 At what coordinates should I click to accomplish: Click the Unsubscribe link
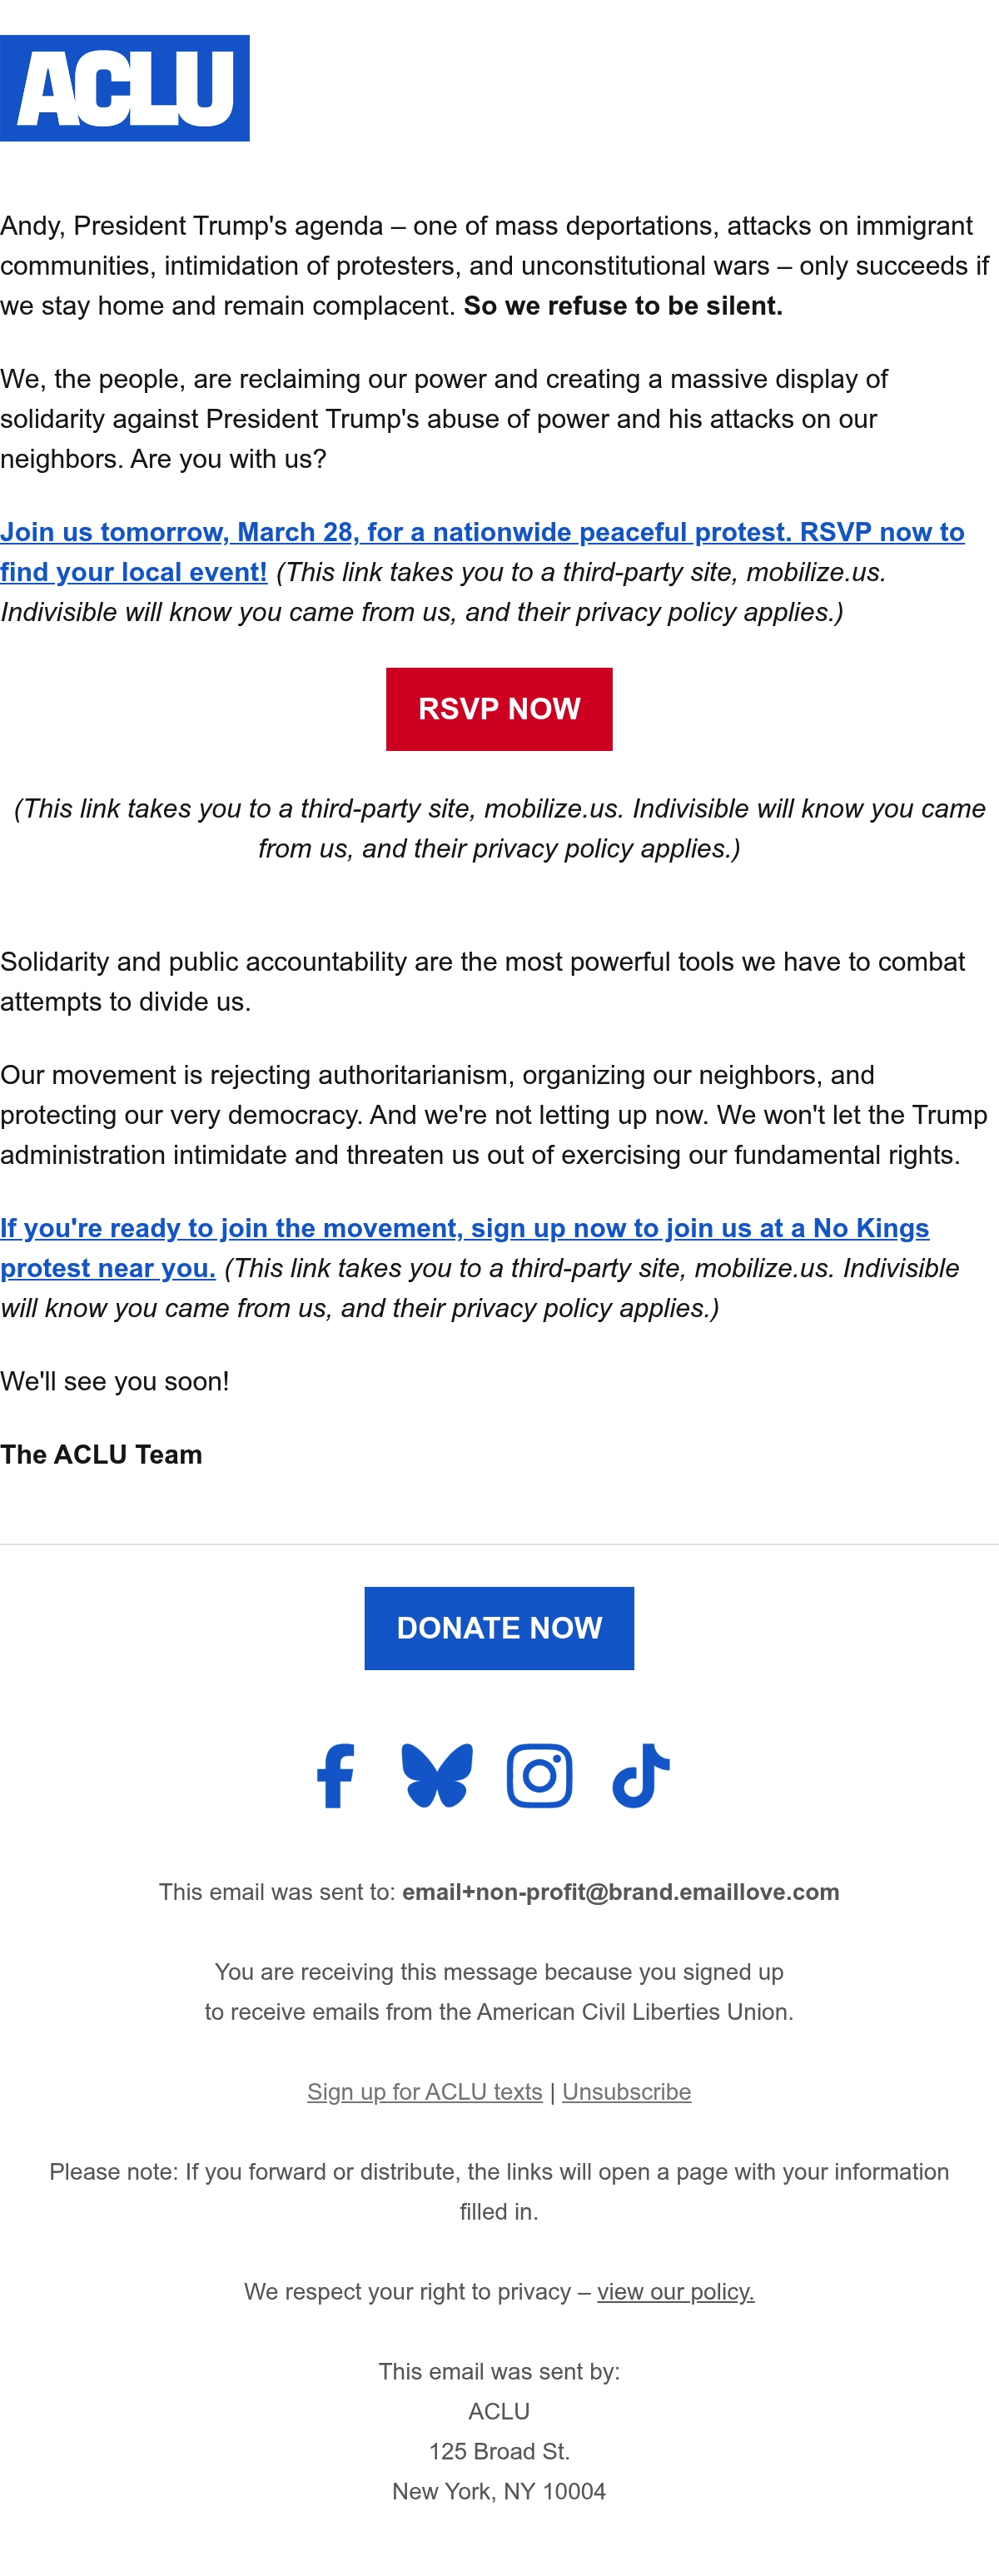627,2092
